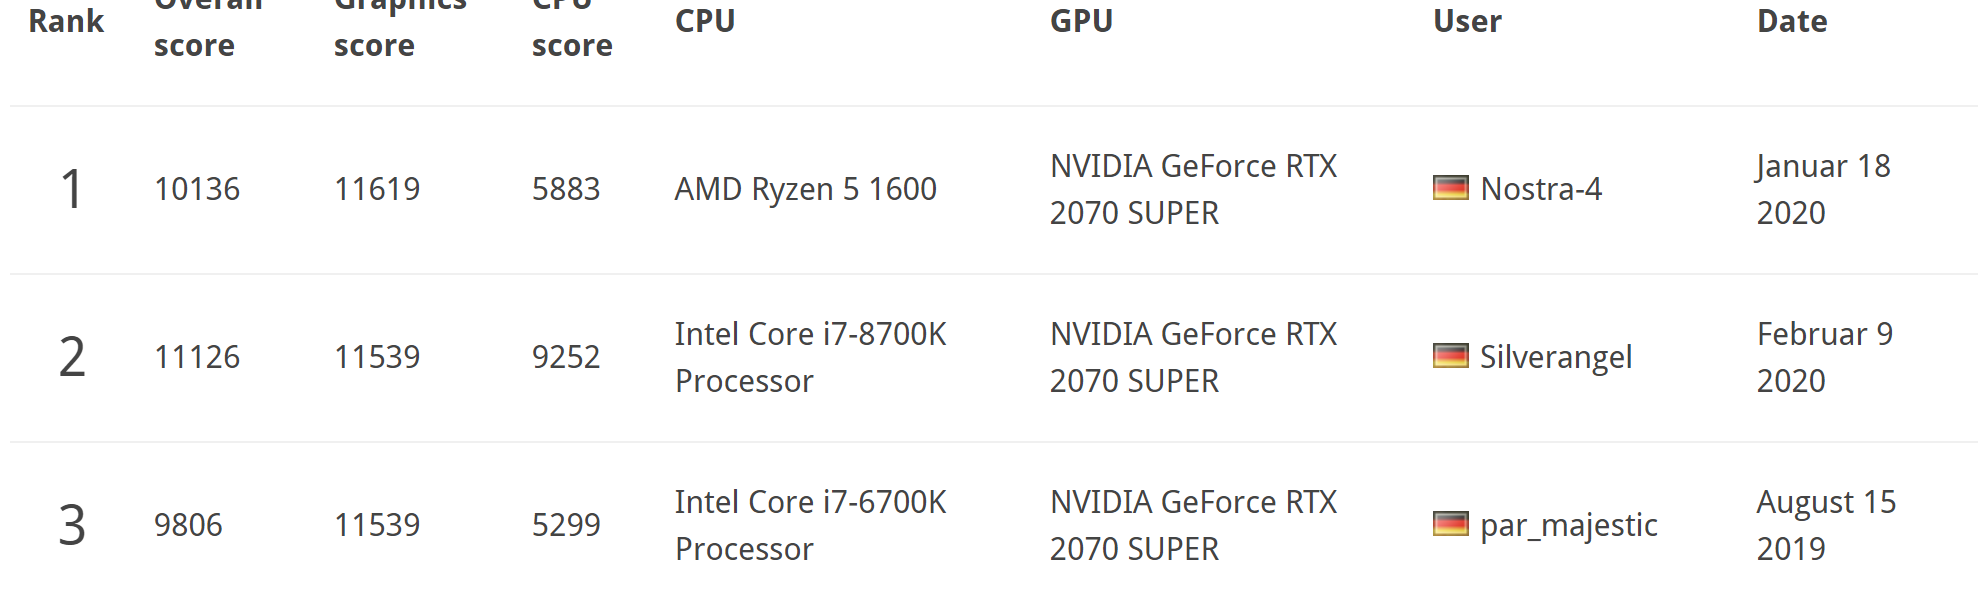The width and height of the screenshot is (1978, 596).
Task: Click the German flag icon beside Nostra-4
Action: click(x=1450, y=188)
